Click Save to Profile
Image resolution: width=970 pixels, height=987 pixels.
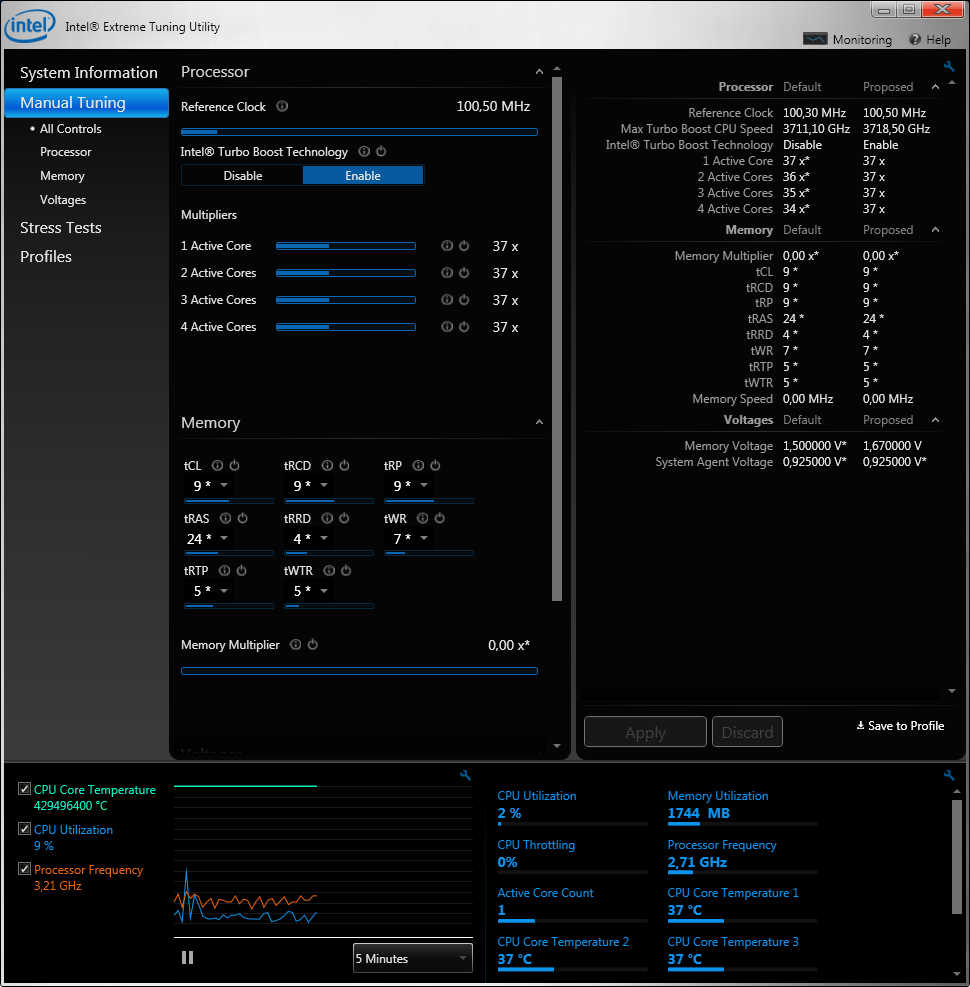point(900,726)
